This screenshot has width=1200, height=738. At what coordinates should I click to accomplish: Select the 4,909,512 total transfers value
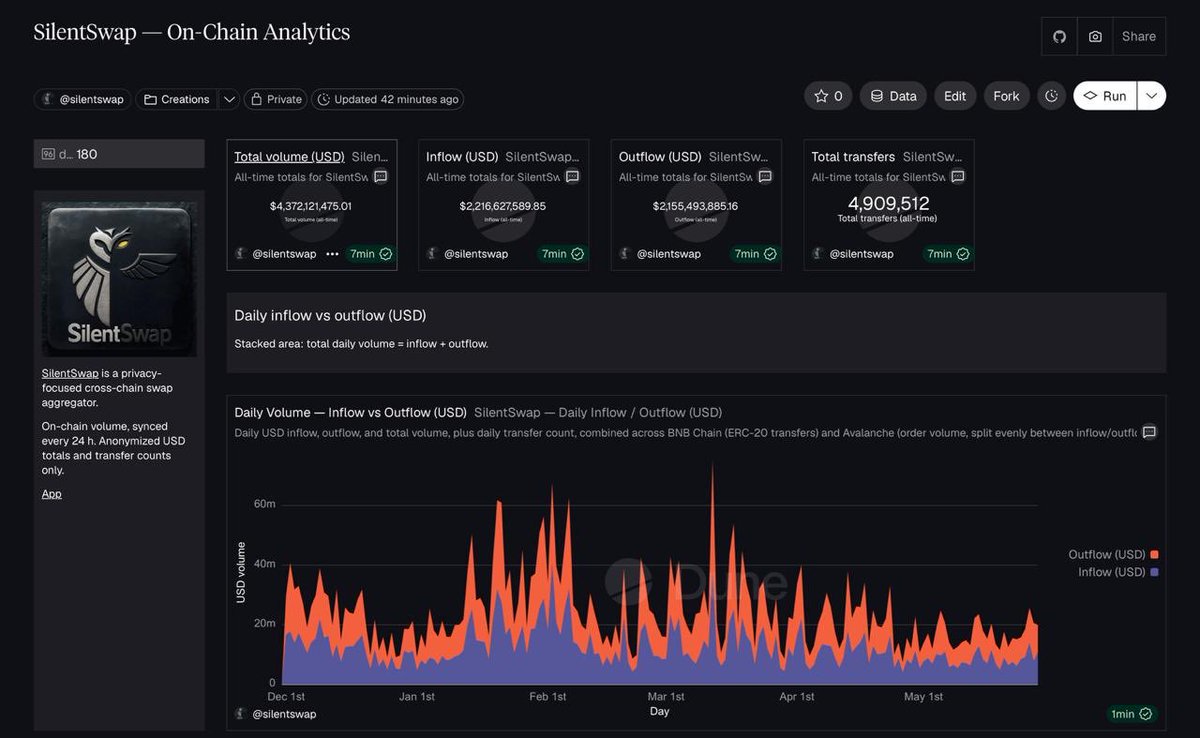click(889, 203)
